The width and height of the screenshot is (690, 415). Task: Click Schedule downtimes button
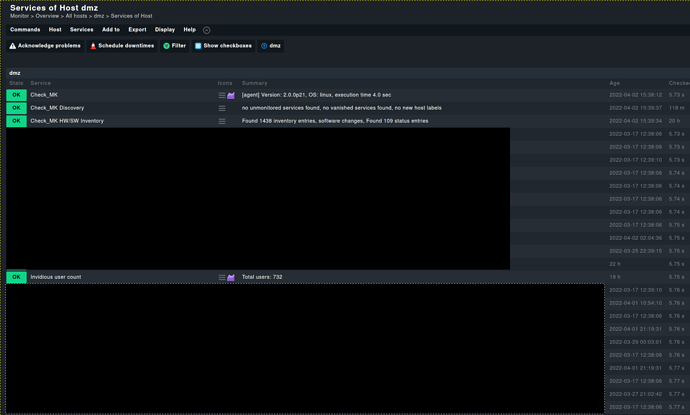(122, 46)
